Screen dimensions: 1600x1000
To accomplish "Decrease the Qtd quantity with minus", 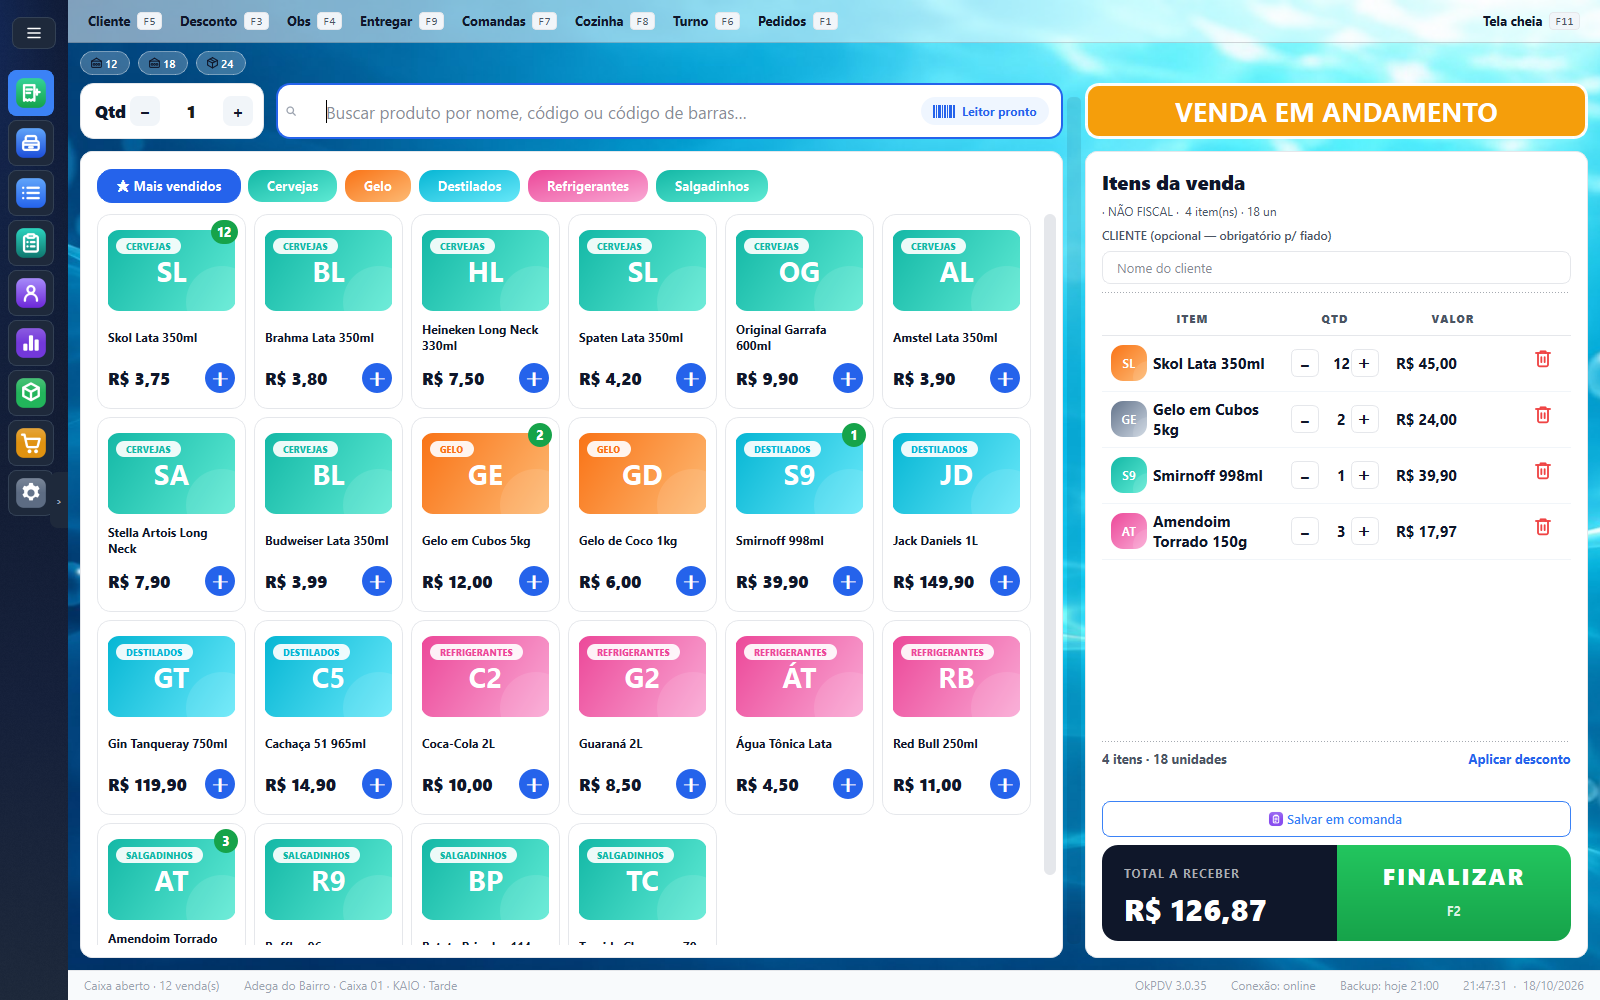I will pos(145,112).
